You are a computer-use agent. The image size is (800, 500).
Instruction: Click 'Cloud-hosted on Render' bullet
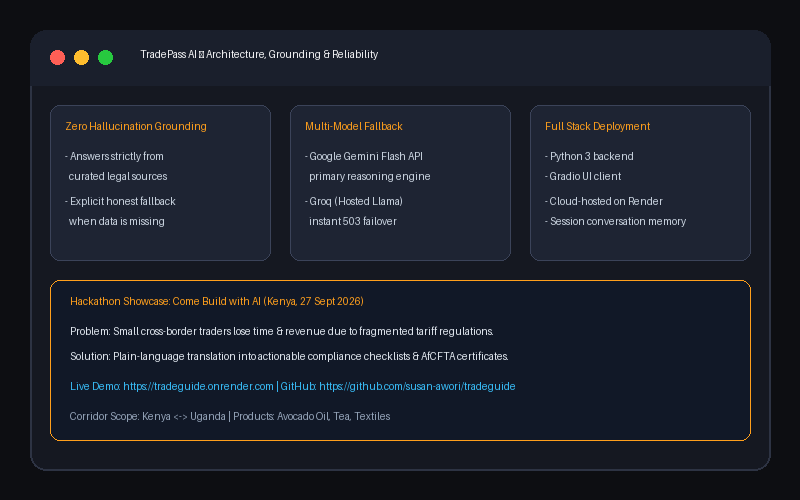604,202
